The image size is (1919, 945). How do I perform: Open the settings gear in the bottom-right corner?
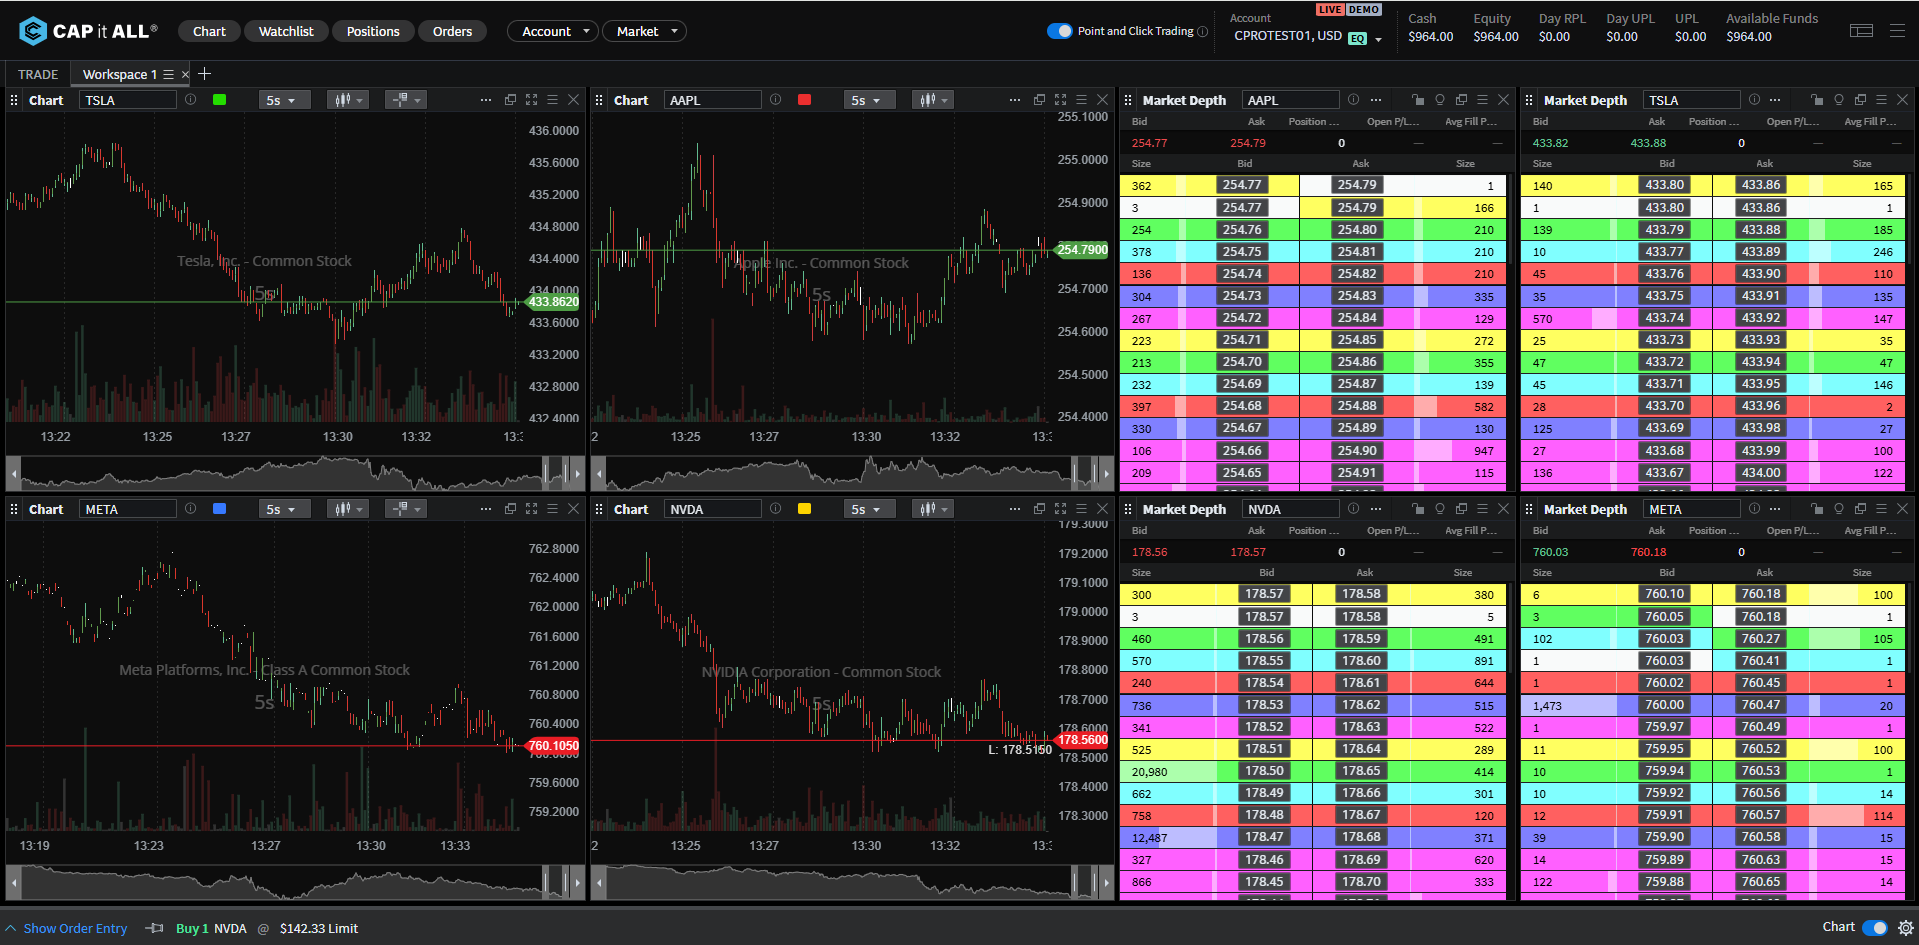coord(1906,928)
